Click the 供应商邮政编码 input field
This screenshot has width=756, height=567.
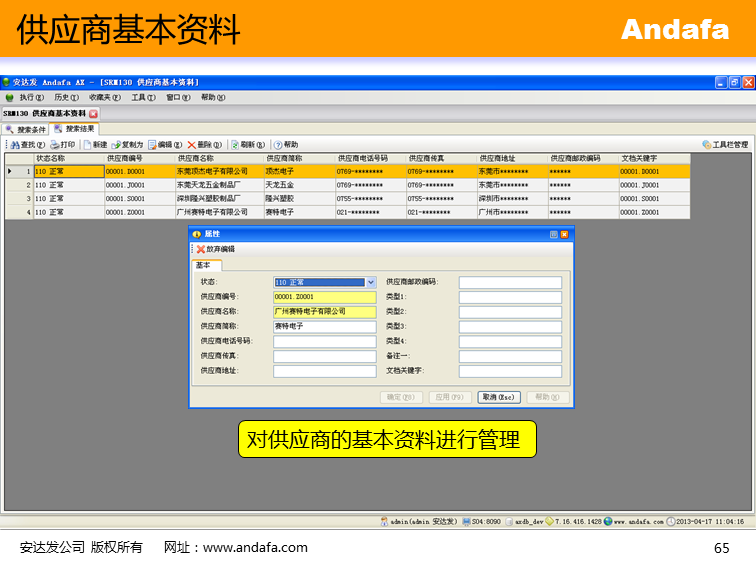coord(510,283)
